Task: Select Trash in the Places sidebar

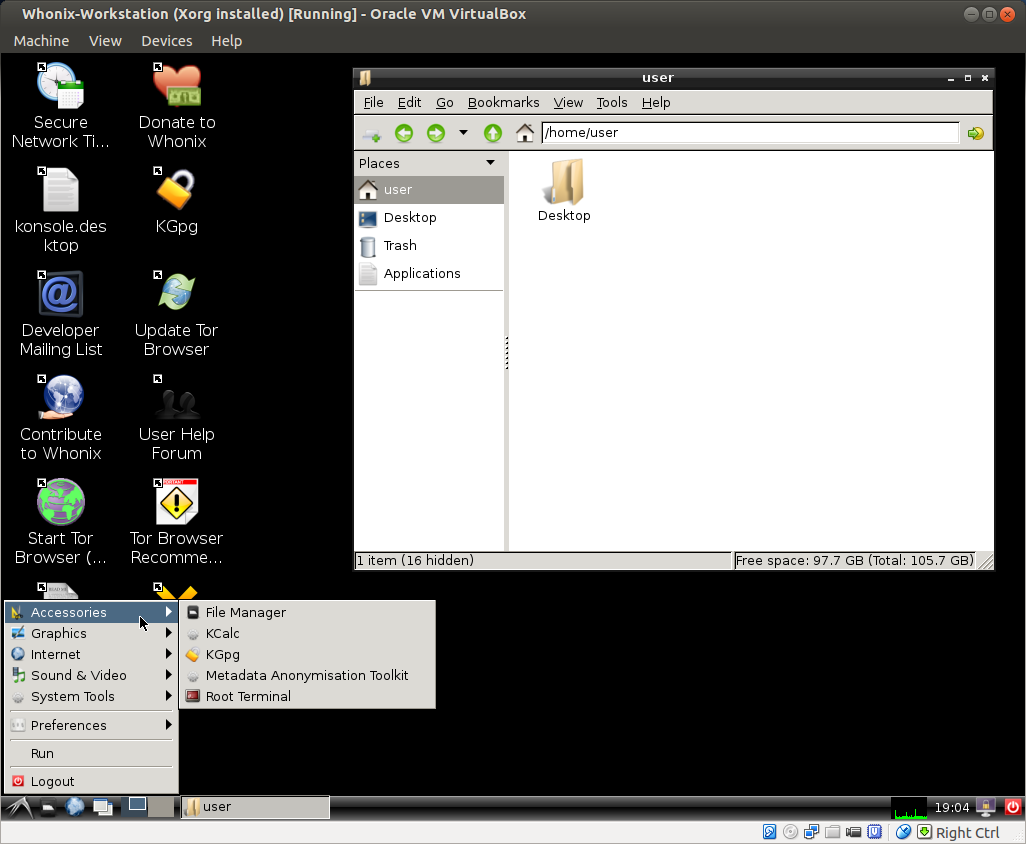Action: [x=400, y=245]
